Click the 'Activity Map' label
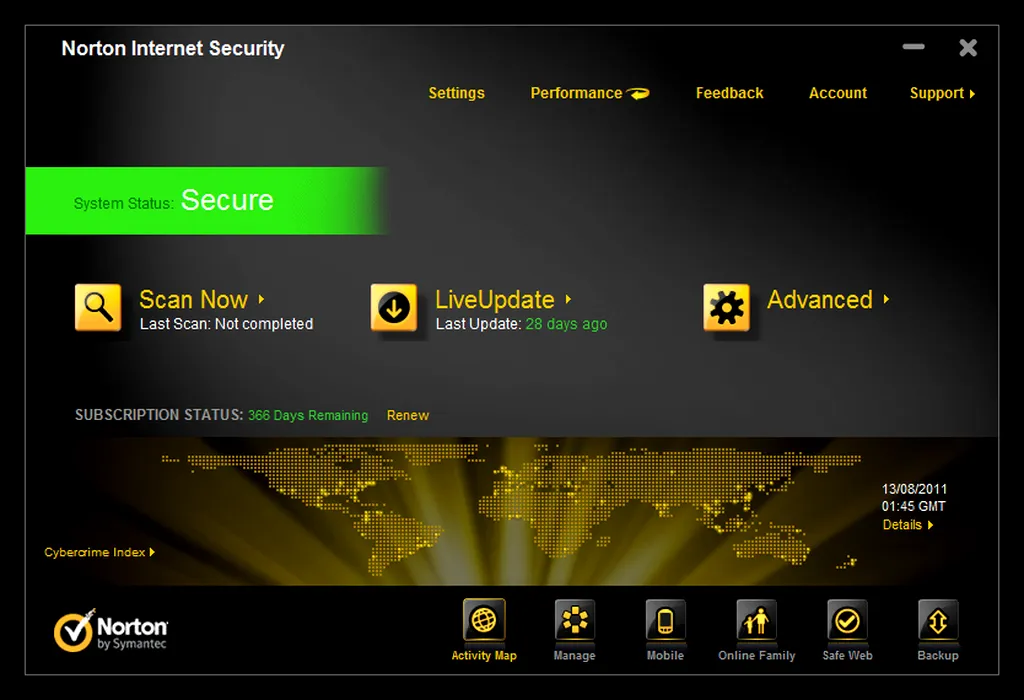This screenshot has width=1024, height=700. [x=484, y=656]
